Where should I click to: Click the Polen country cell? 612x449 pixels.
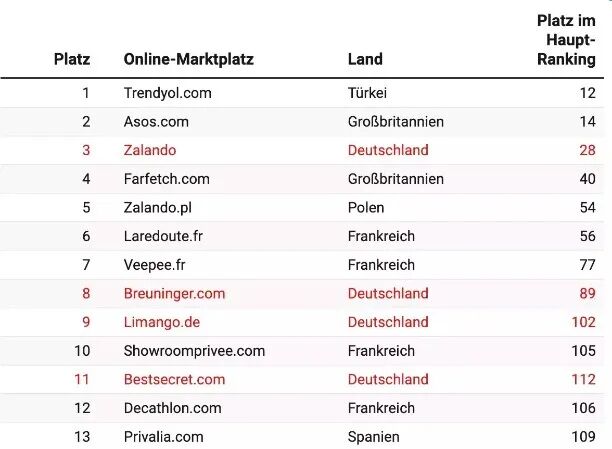366,208
